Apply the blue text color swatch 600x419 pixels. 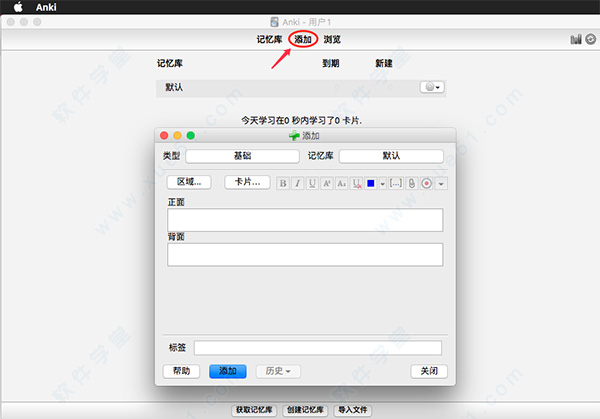coord(371,183)
